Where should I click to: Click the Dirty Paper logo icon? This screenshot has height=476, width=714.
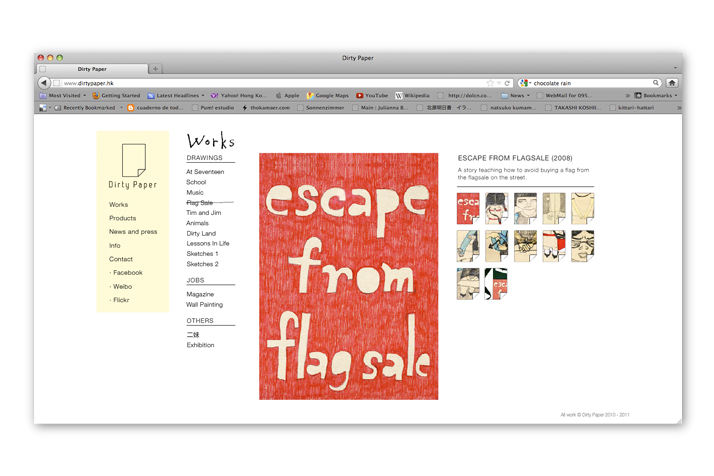tap(133, 160)
